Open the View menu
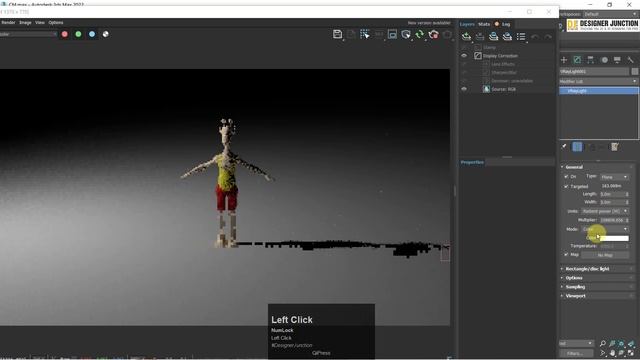The width and height of the screenshot is (640, 360). 40,22
